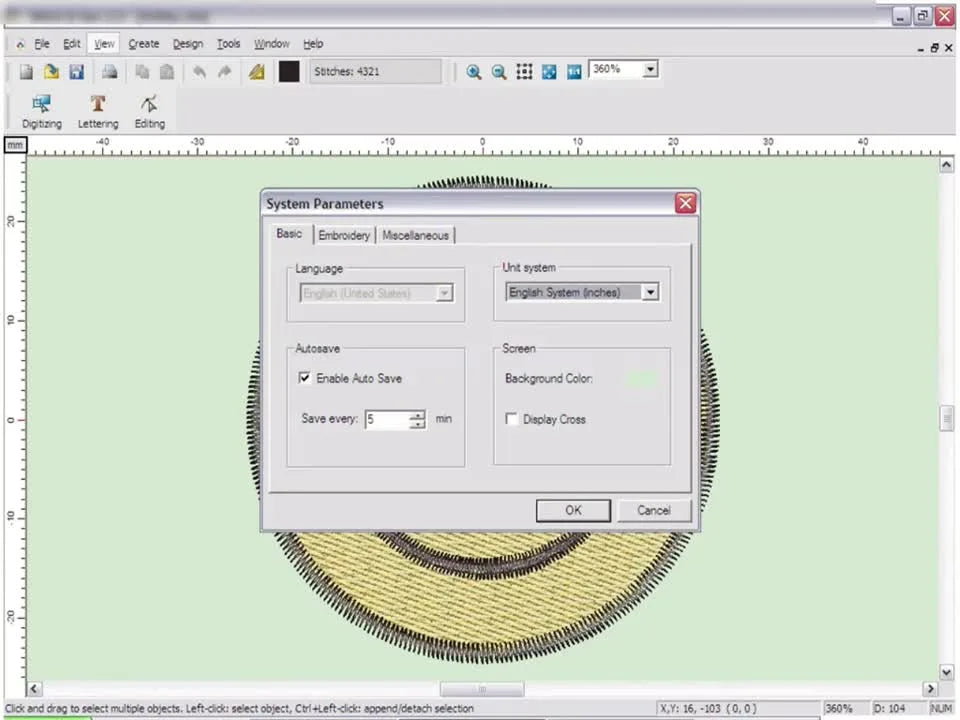Click the Print toolbar icon
This screenshot has width=960, height=720.
tap(110, 72)
